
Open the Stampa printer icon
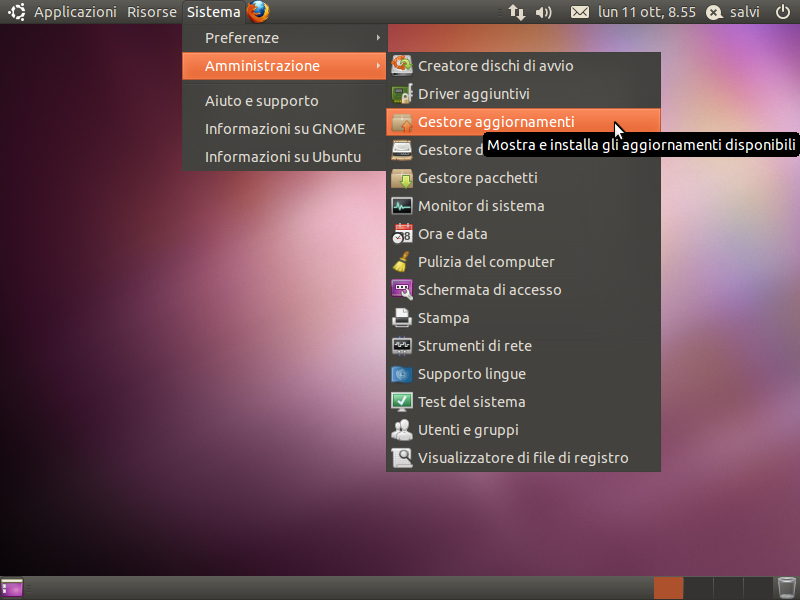pyautogui.click(x=402, y=318)
